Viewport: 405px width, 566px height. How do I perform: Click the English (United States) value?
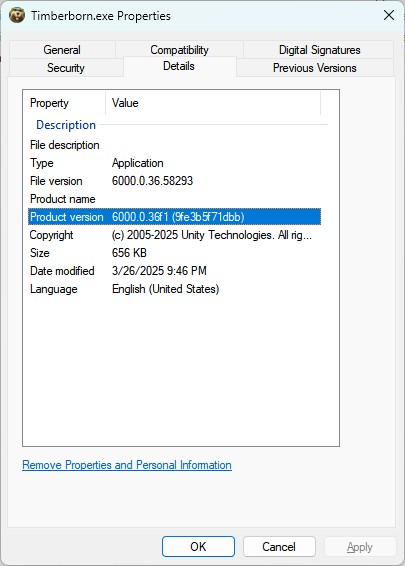coord(165,289)
